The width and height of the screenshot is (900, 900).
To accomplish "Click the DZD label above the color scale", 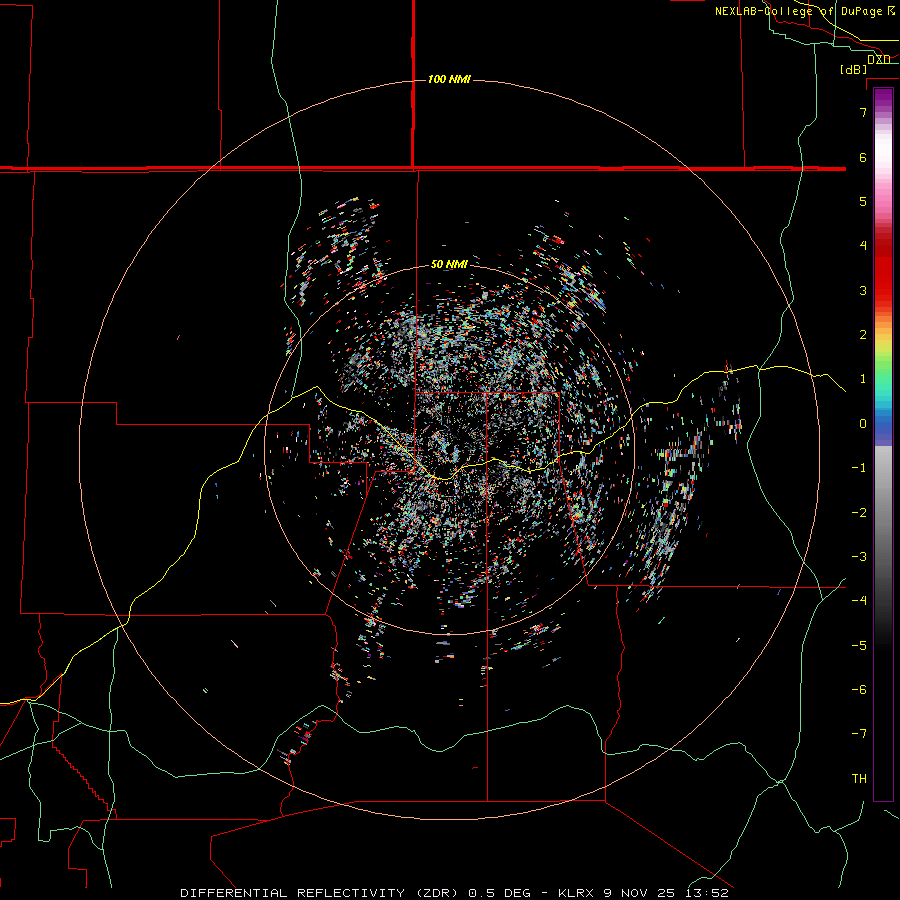I will [878, 59].
